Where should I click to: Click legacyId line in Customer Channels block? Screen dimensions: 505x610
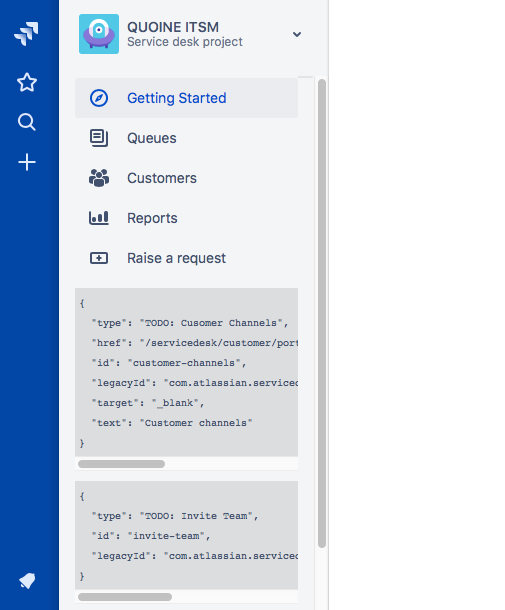pyautogui.click(x=195, y=383)
